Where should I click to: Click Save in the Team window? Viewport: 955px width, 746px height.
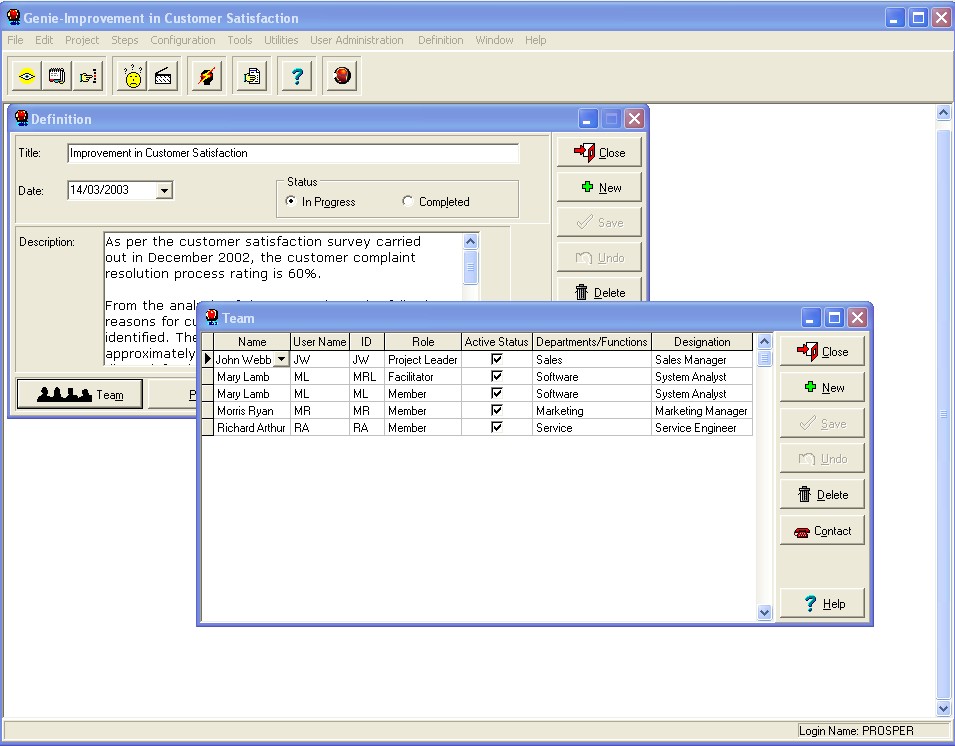822,423
